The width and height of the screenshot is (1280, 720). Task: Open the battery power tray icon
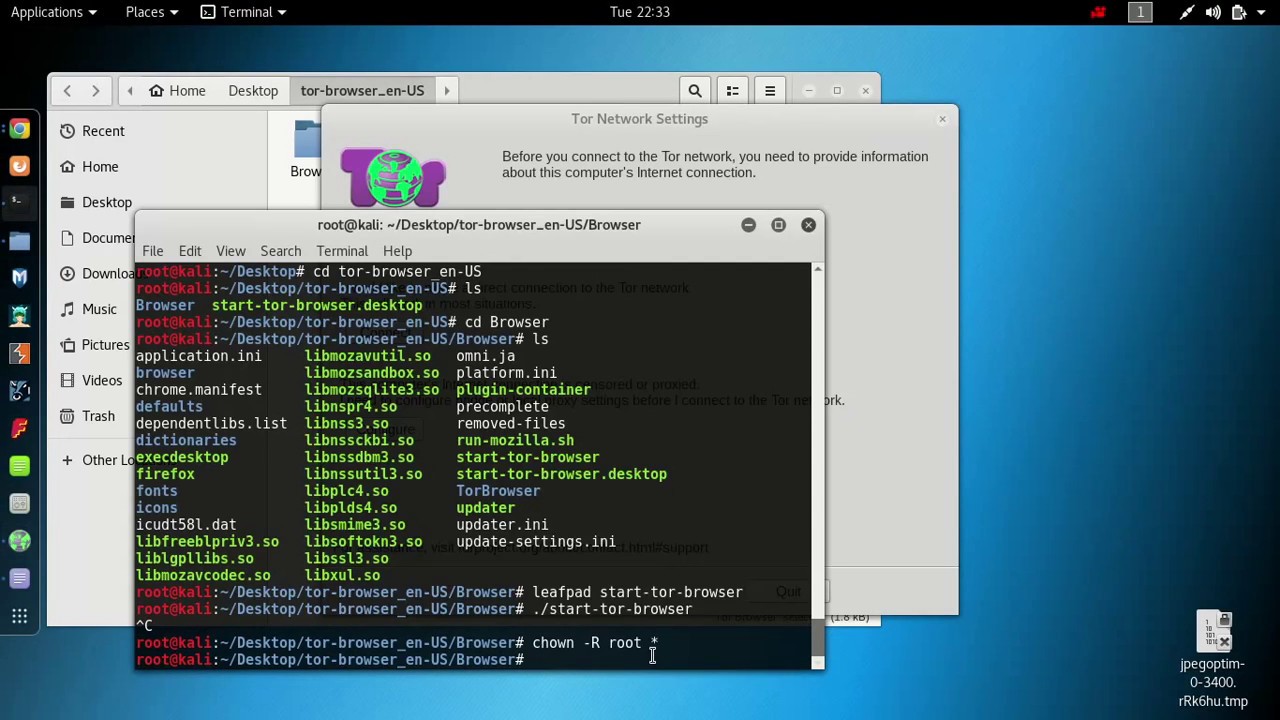[x=1239, y=12]
